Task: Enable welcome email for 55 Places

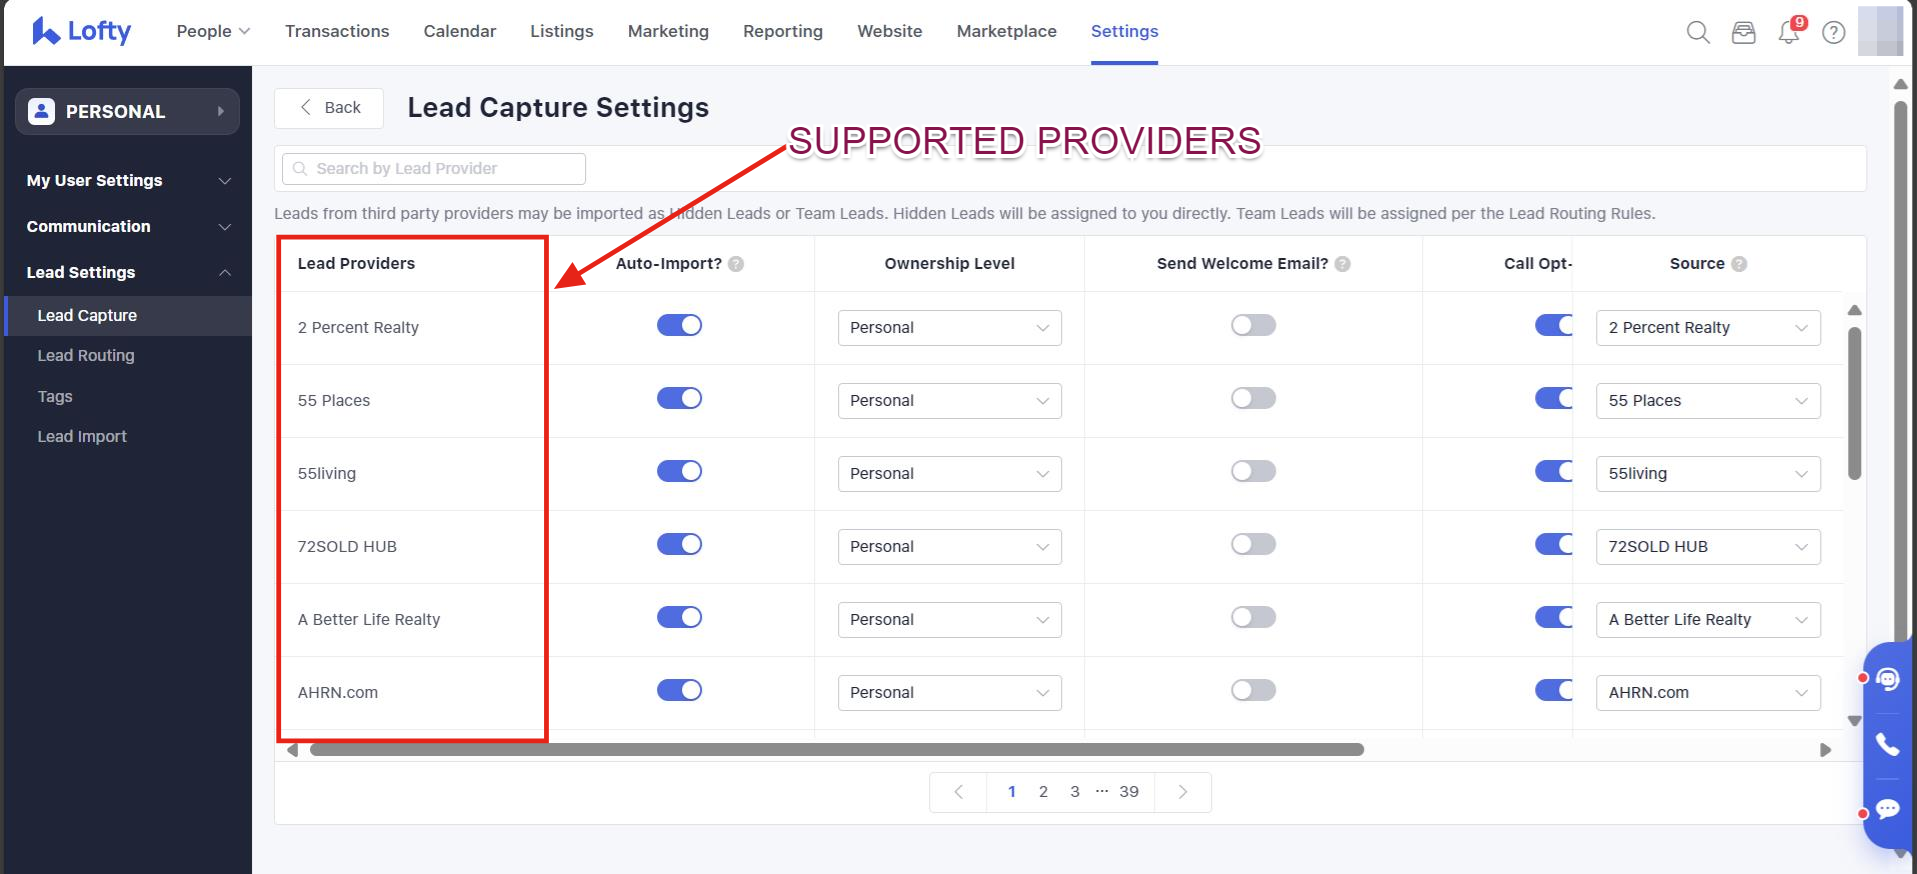Action: (1253, 398)
